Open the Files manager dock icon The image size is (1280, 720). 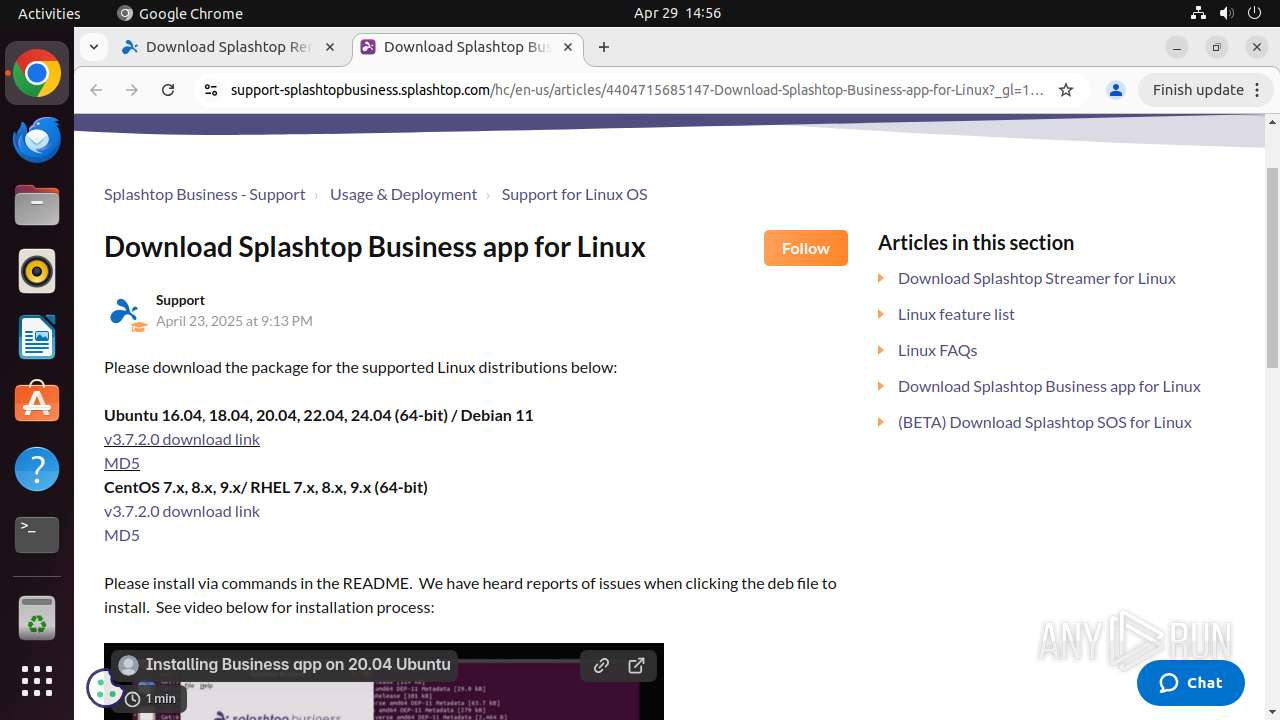click(37, 206)
